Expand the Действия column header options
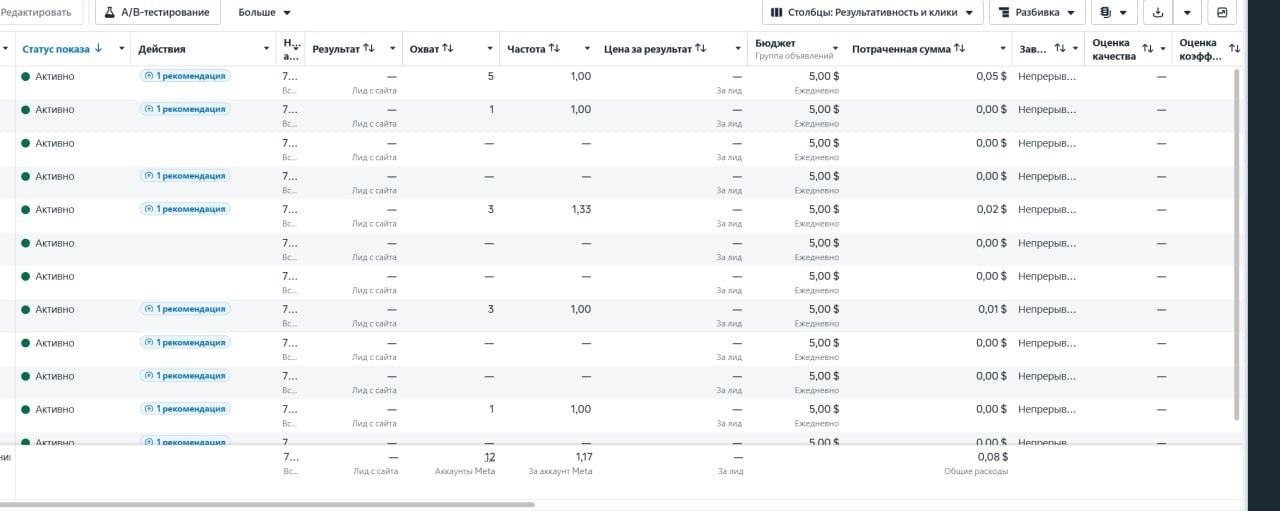Viewport: 1280px width, 511px height. tap(267, 49)
